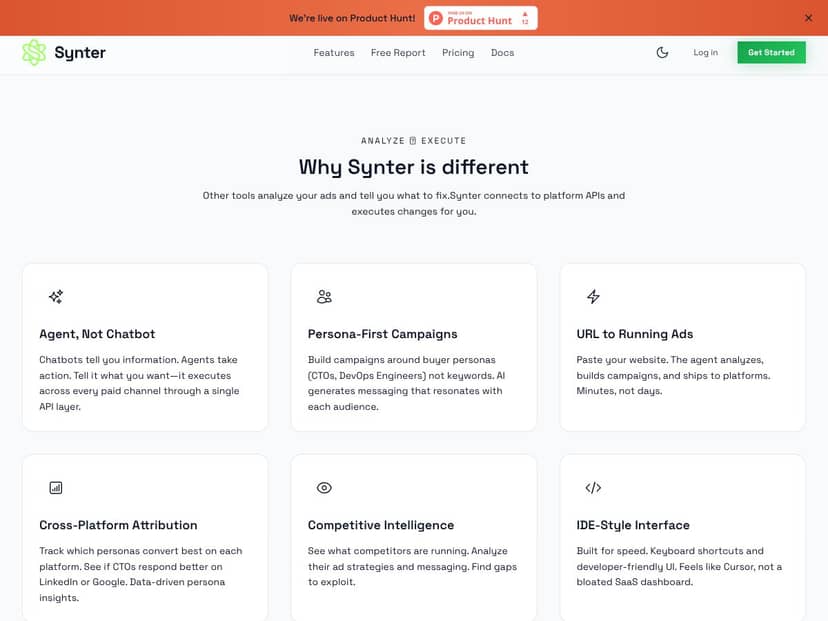Click the lightning bolt icon on URL to Running Ads
The width and height of the screenshot is (828, 621).
coord(593,296)
